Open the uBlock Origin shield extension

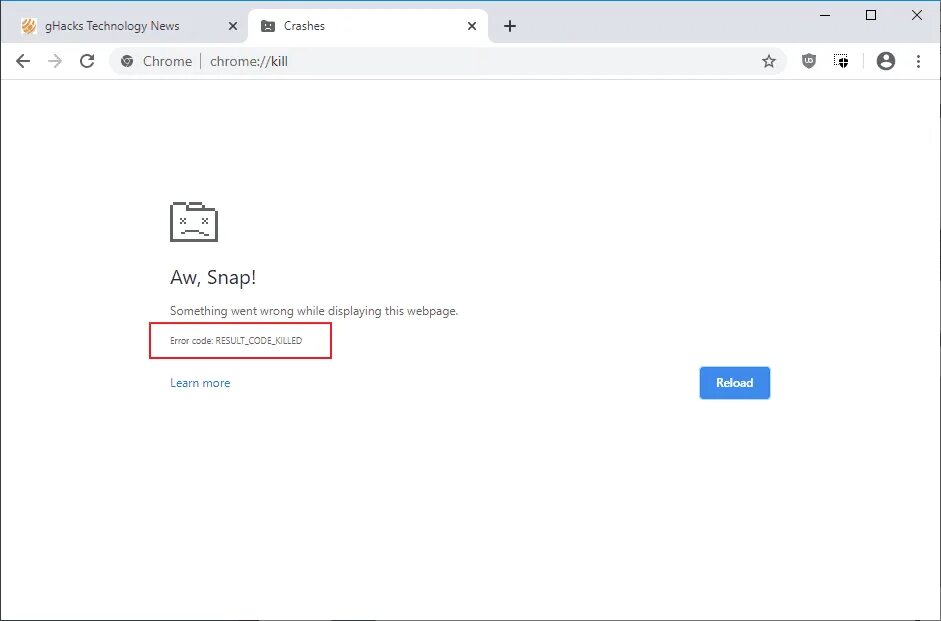coord(809,61)
